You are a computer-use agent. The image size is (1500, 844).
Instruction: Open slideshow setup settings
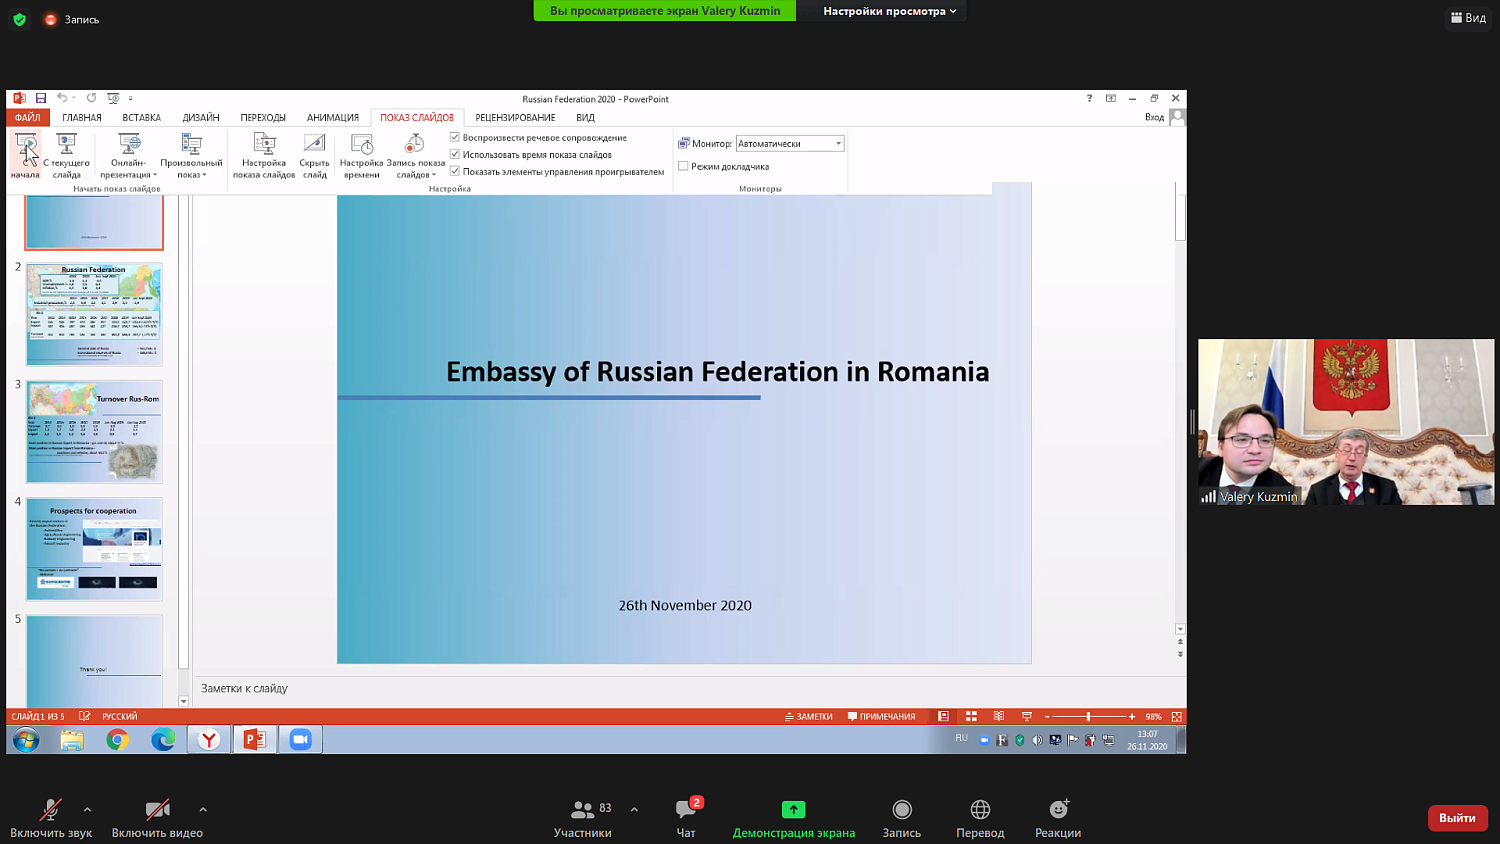263,150
